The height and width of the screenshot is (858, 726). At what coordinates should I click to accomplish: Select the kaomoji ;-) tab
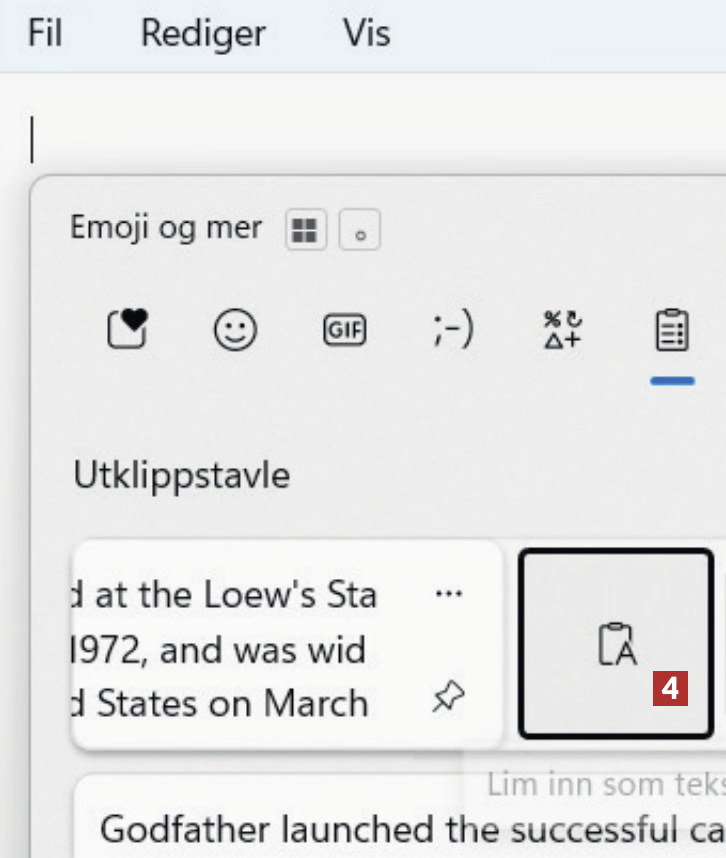coord(453,329)
